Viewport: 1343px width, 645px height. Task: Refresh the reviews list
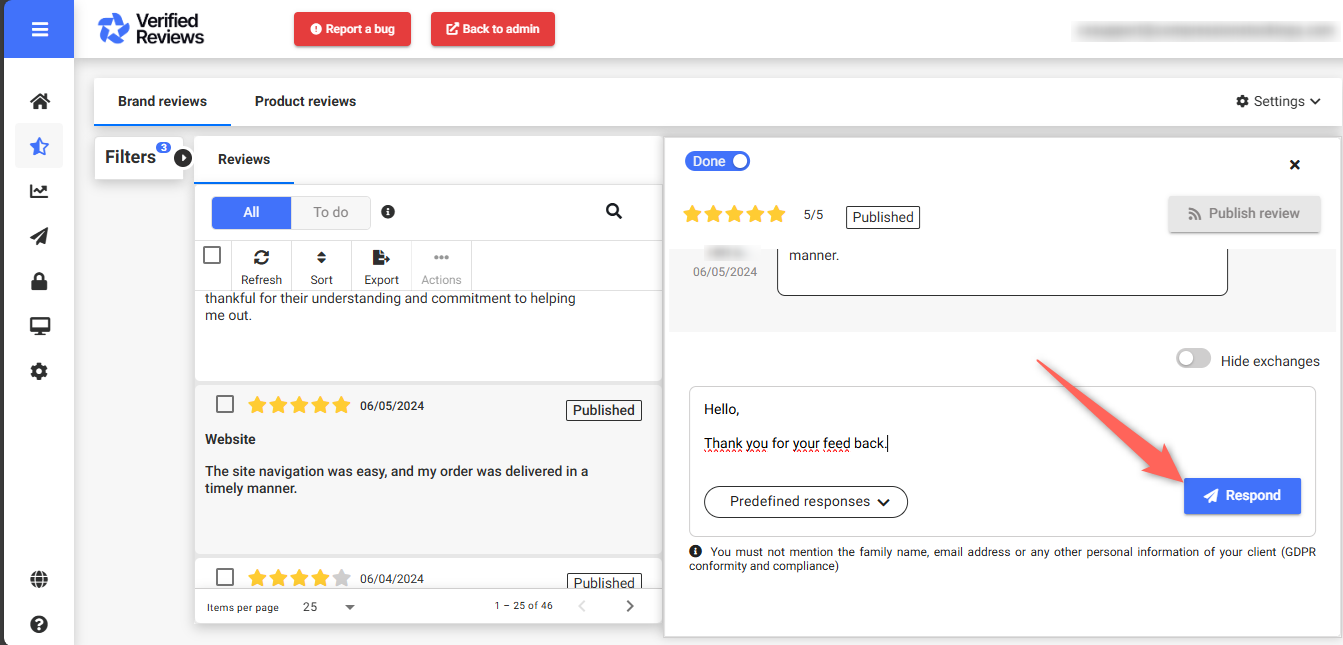pyautogui.click(x=261, y=266)
